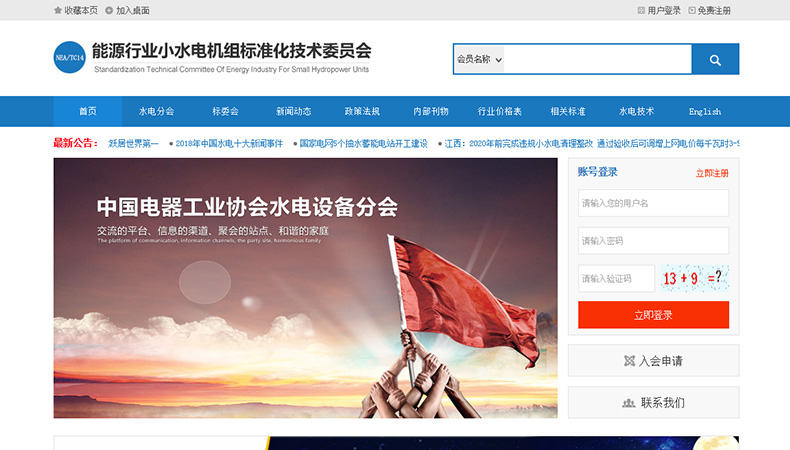The width and height of the screenshot is (790, 450).
Task: Click the 联系我们 contact people icon
Action: (628, 403)
